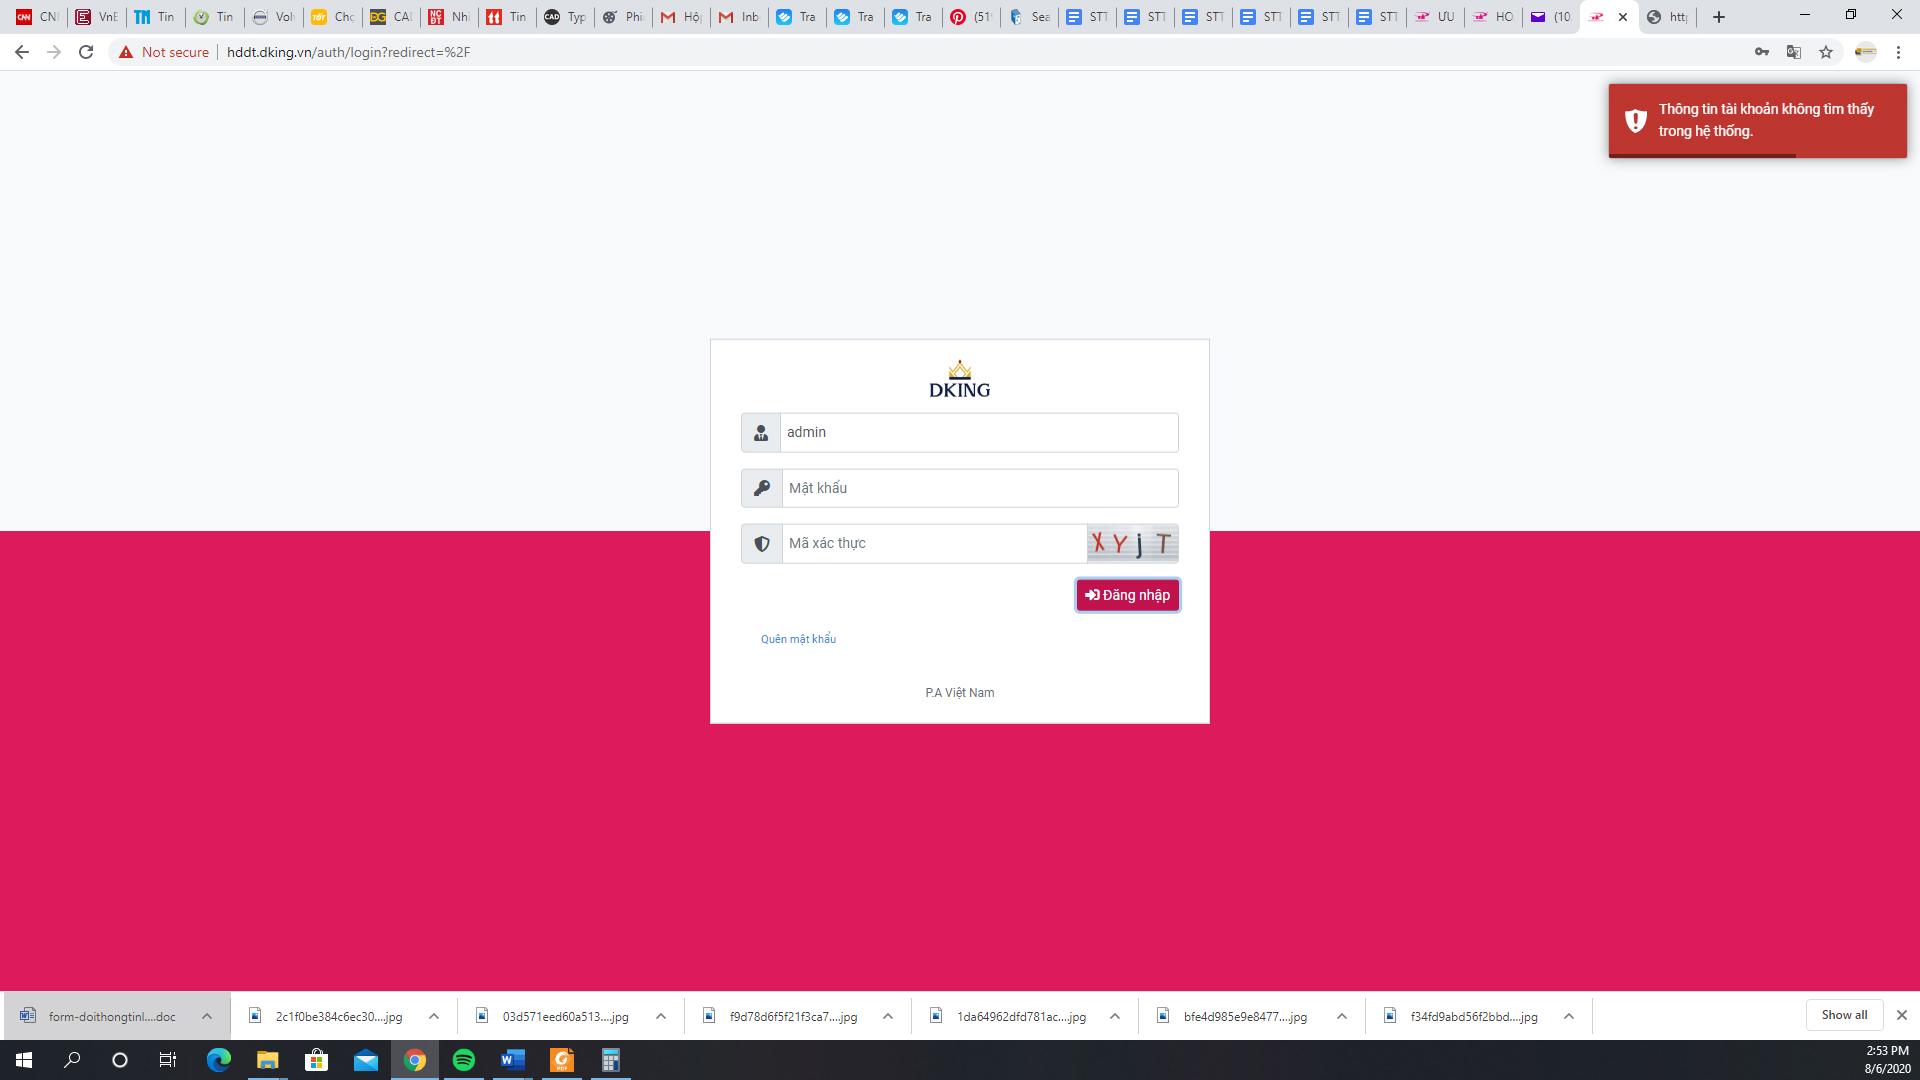Switch to the CNN tab
1920x1080 pixels.
pos(37,17)
